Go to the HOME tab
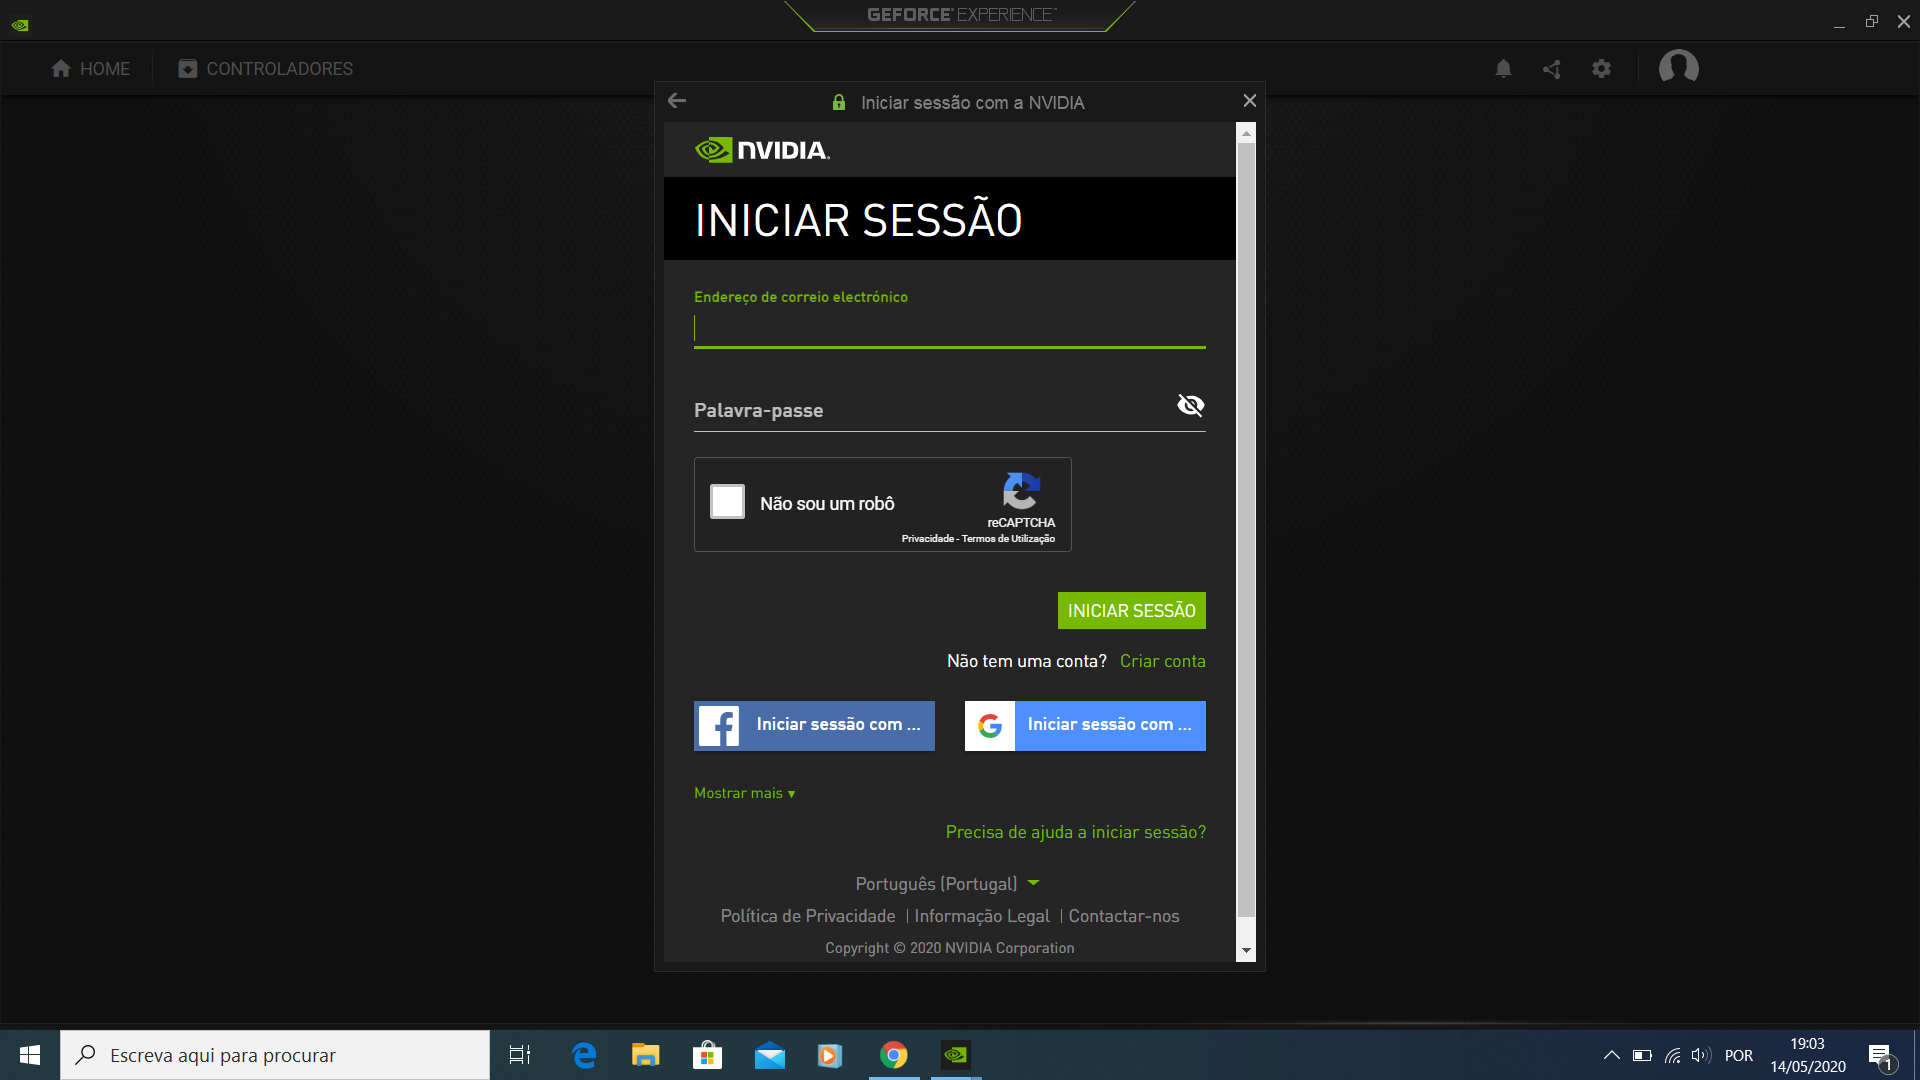 pos(90,69)
